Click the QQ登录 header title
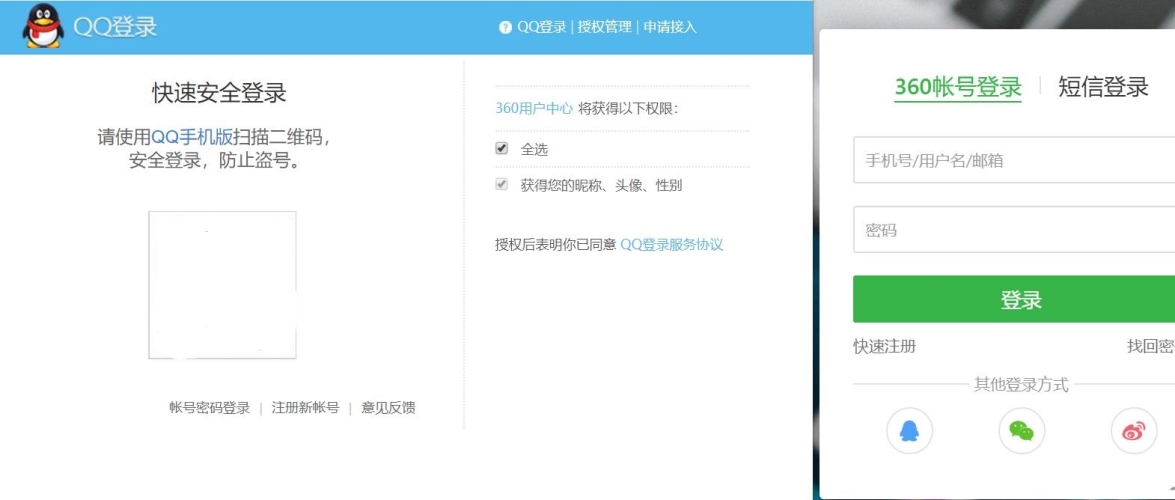1175x500 pixels. (x=115, y=27)
